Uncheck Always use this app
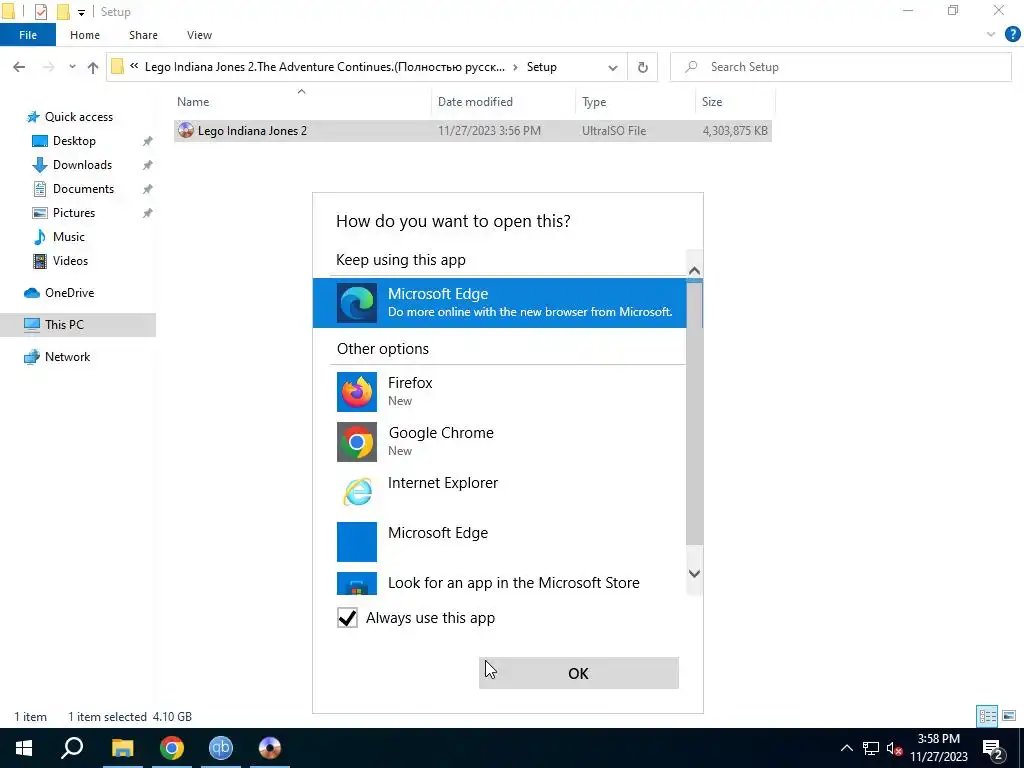 click(x=347, y=618)
